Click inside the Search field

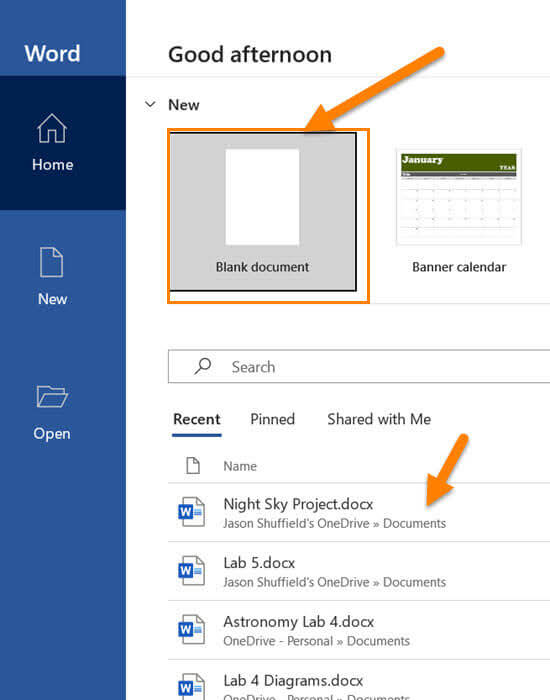(x=359, y=367)
